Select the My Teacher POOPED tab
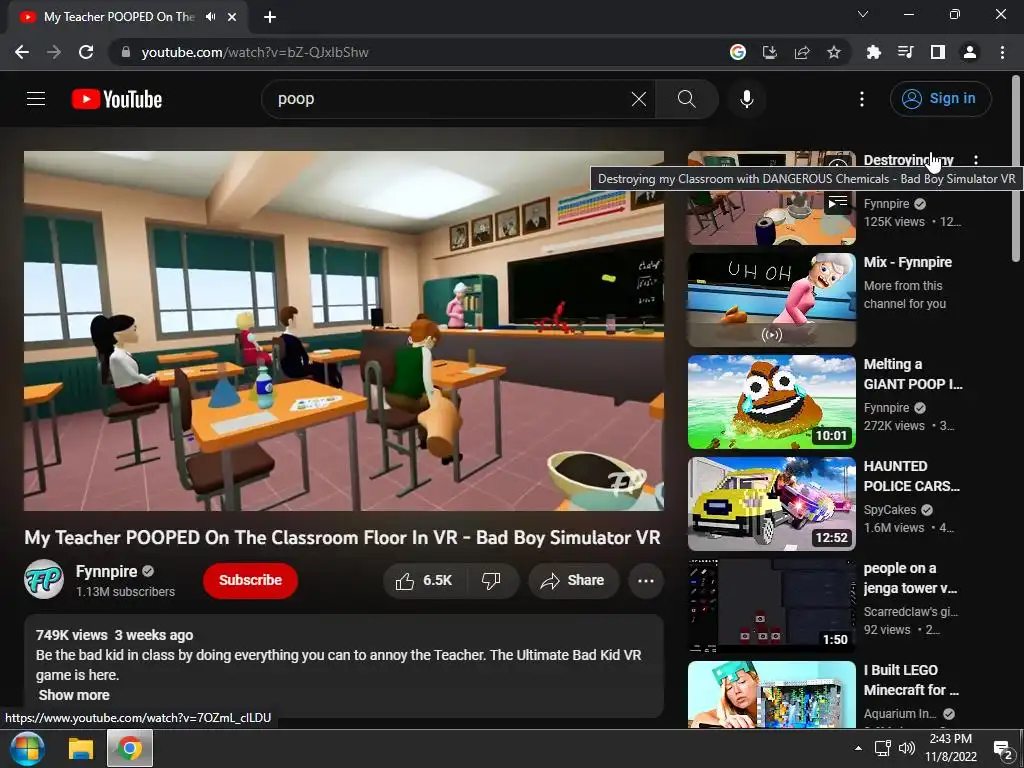Screen dimensions: 1024x768 pyautogui.click(x=119, y=17)
